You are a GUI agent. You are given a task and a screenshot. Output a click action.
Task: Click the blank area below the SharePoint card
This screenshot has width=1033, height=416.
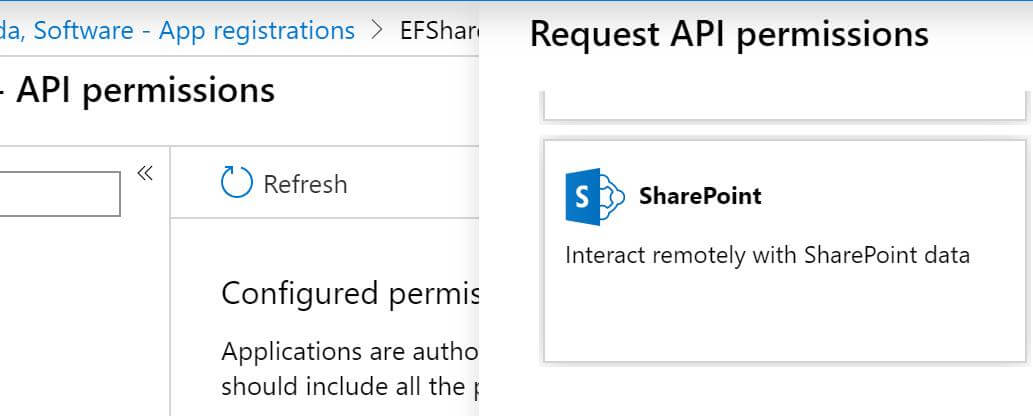point(784,390)
